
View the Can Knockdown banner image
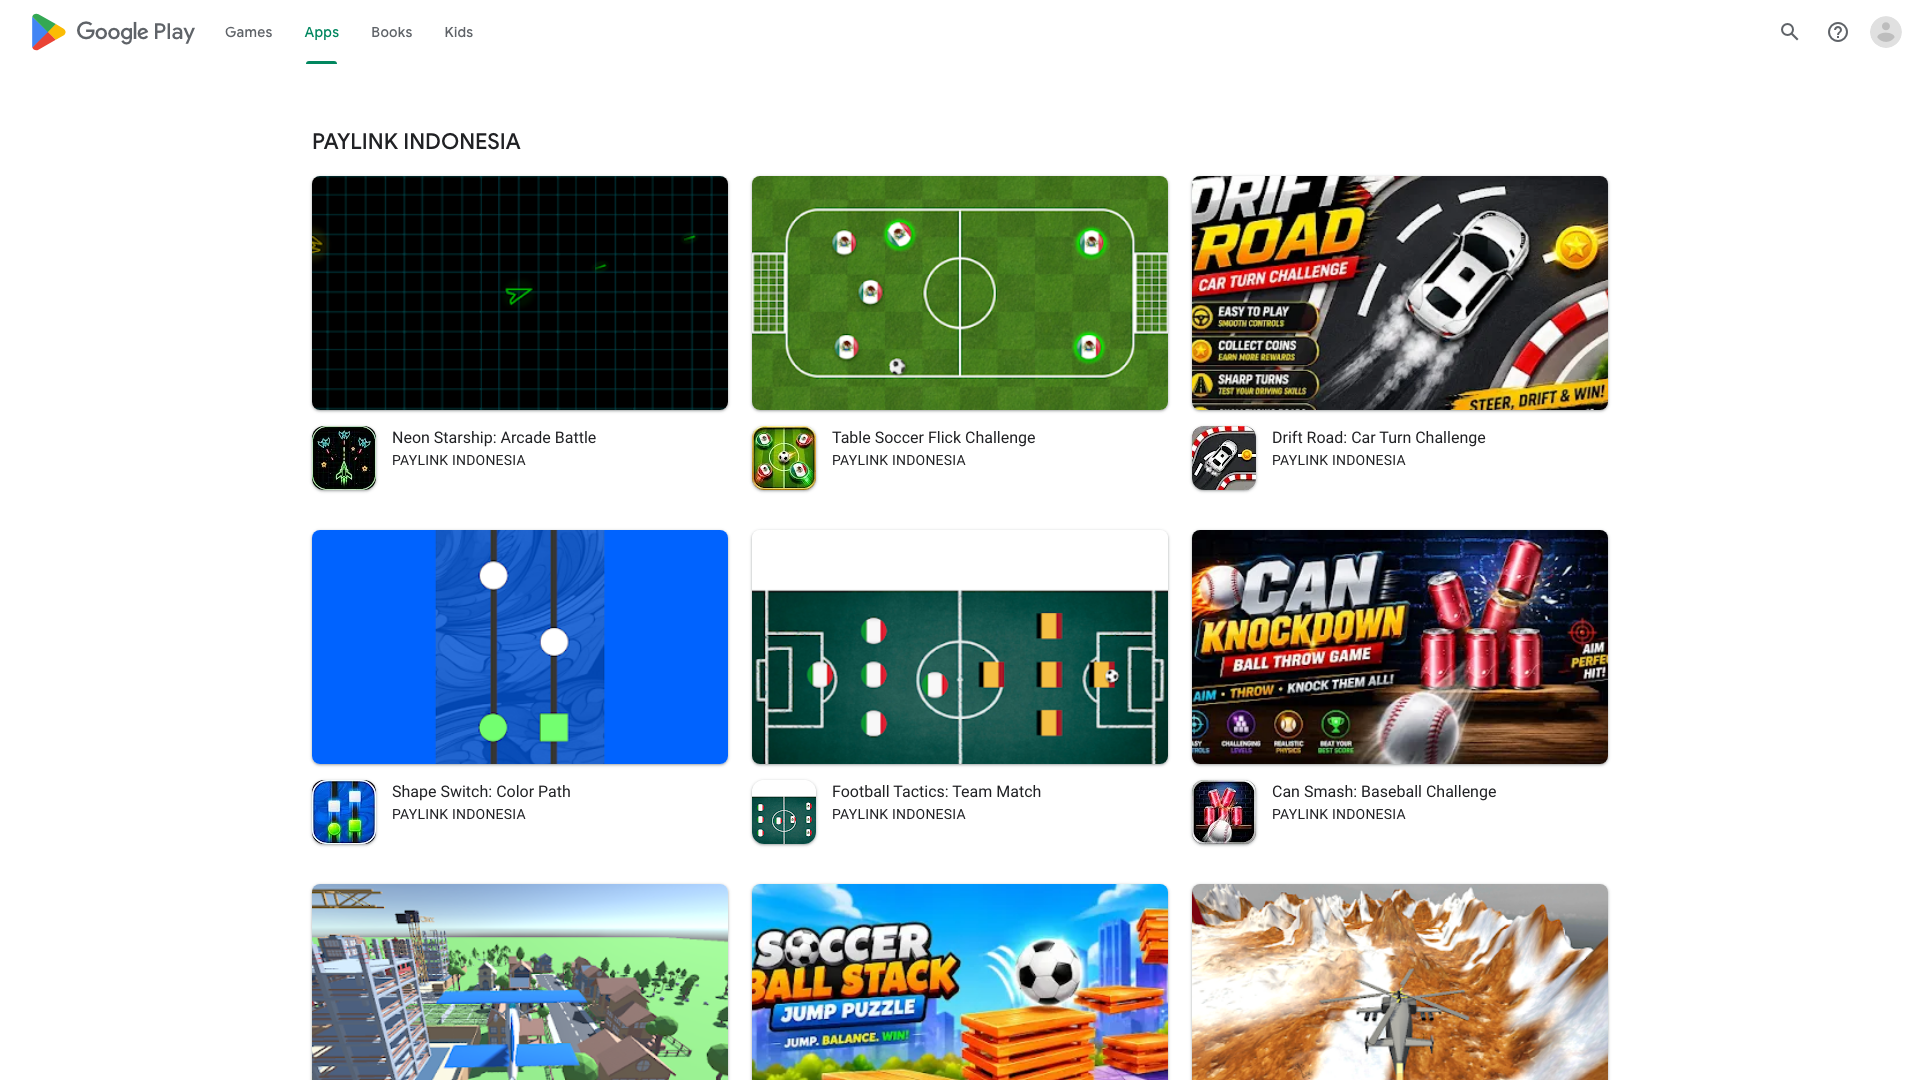(1400, 647)
